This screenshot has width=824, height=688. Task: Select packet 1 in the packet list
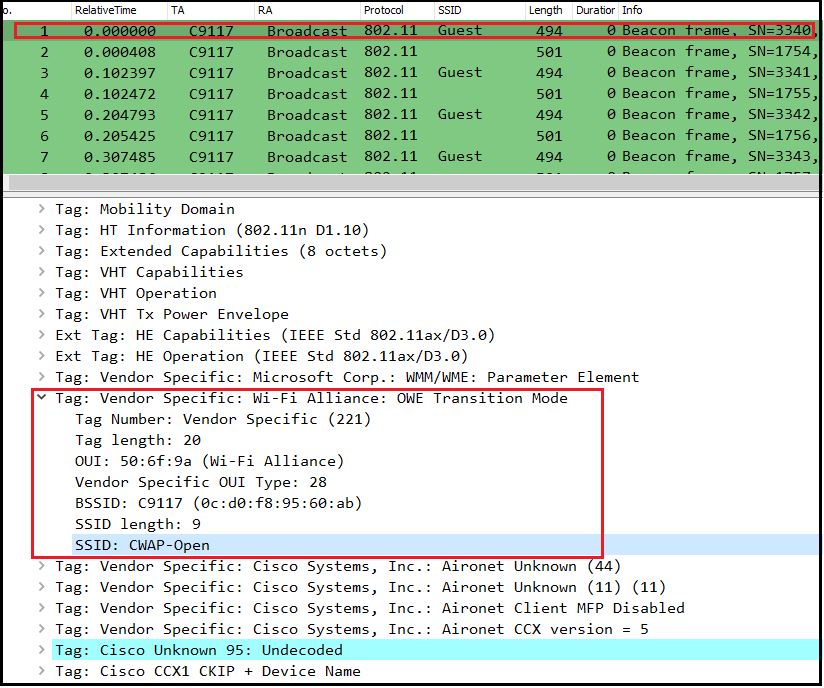click(x=300, y=30)
